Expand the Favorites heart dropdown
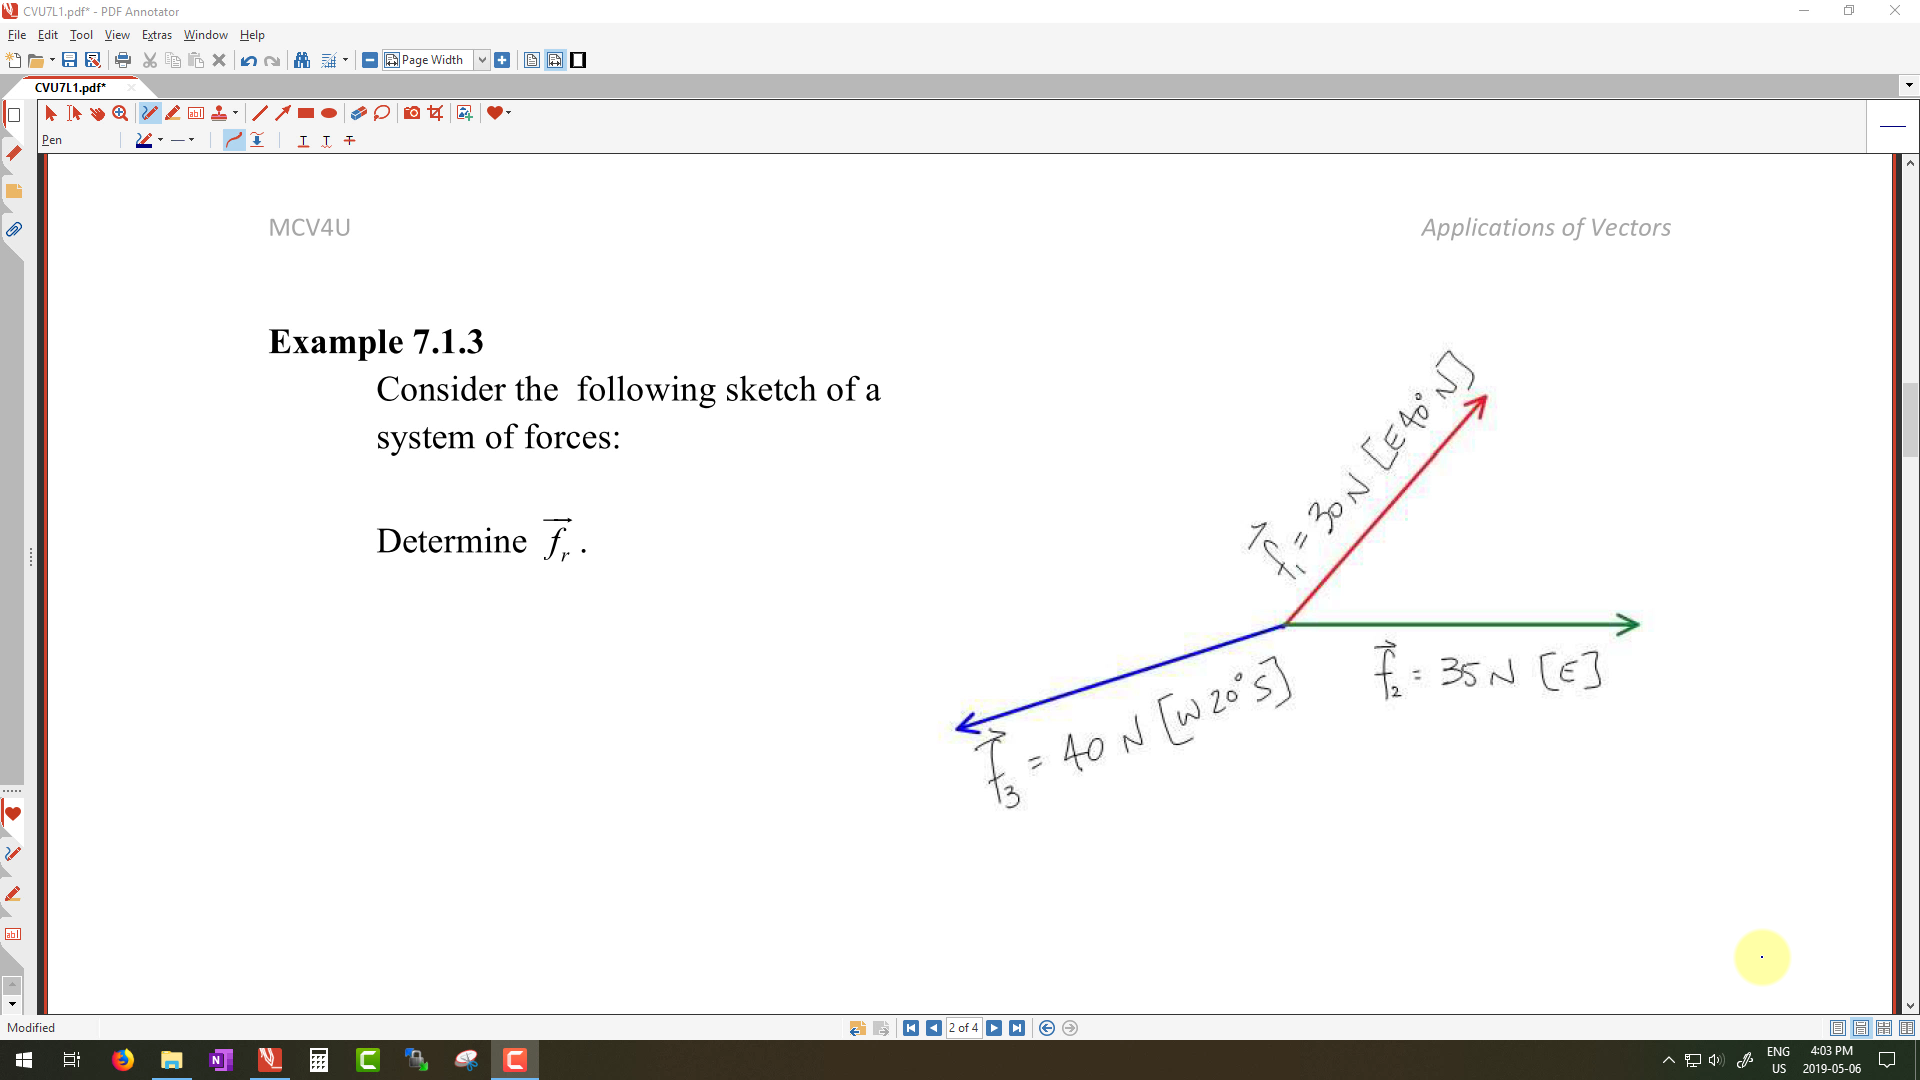 point(509,113)
